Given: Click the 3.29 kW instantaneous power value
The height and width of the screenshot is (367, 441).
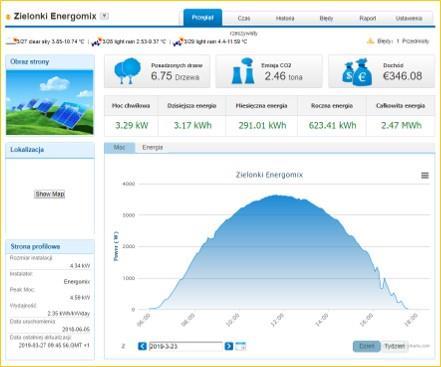Looking at the screenshot, I should pos(132,126).
